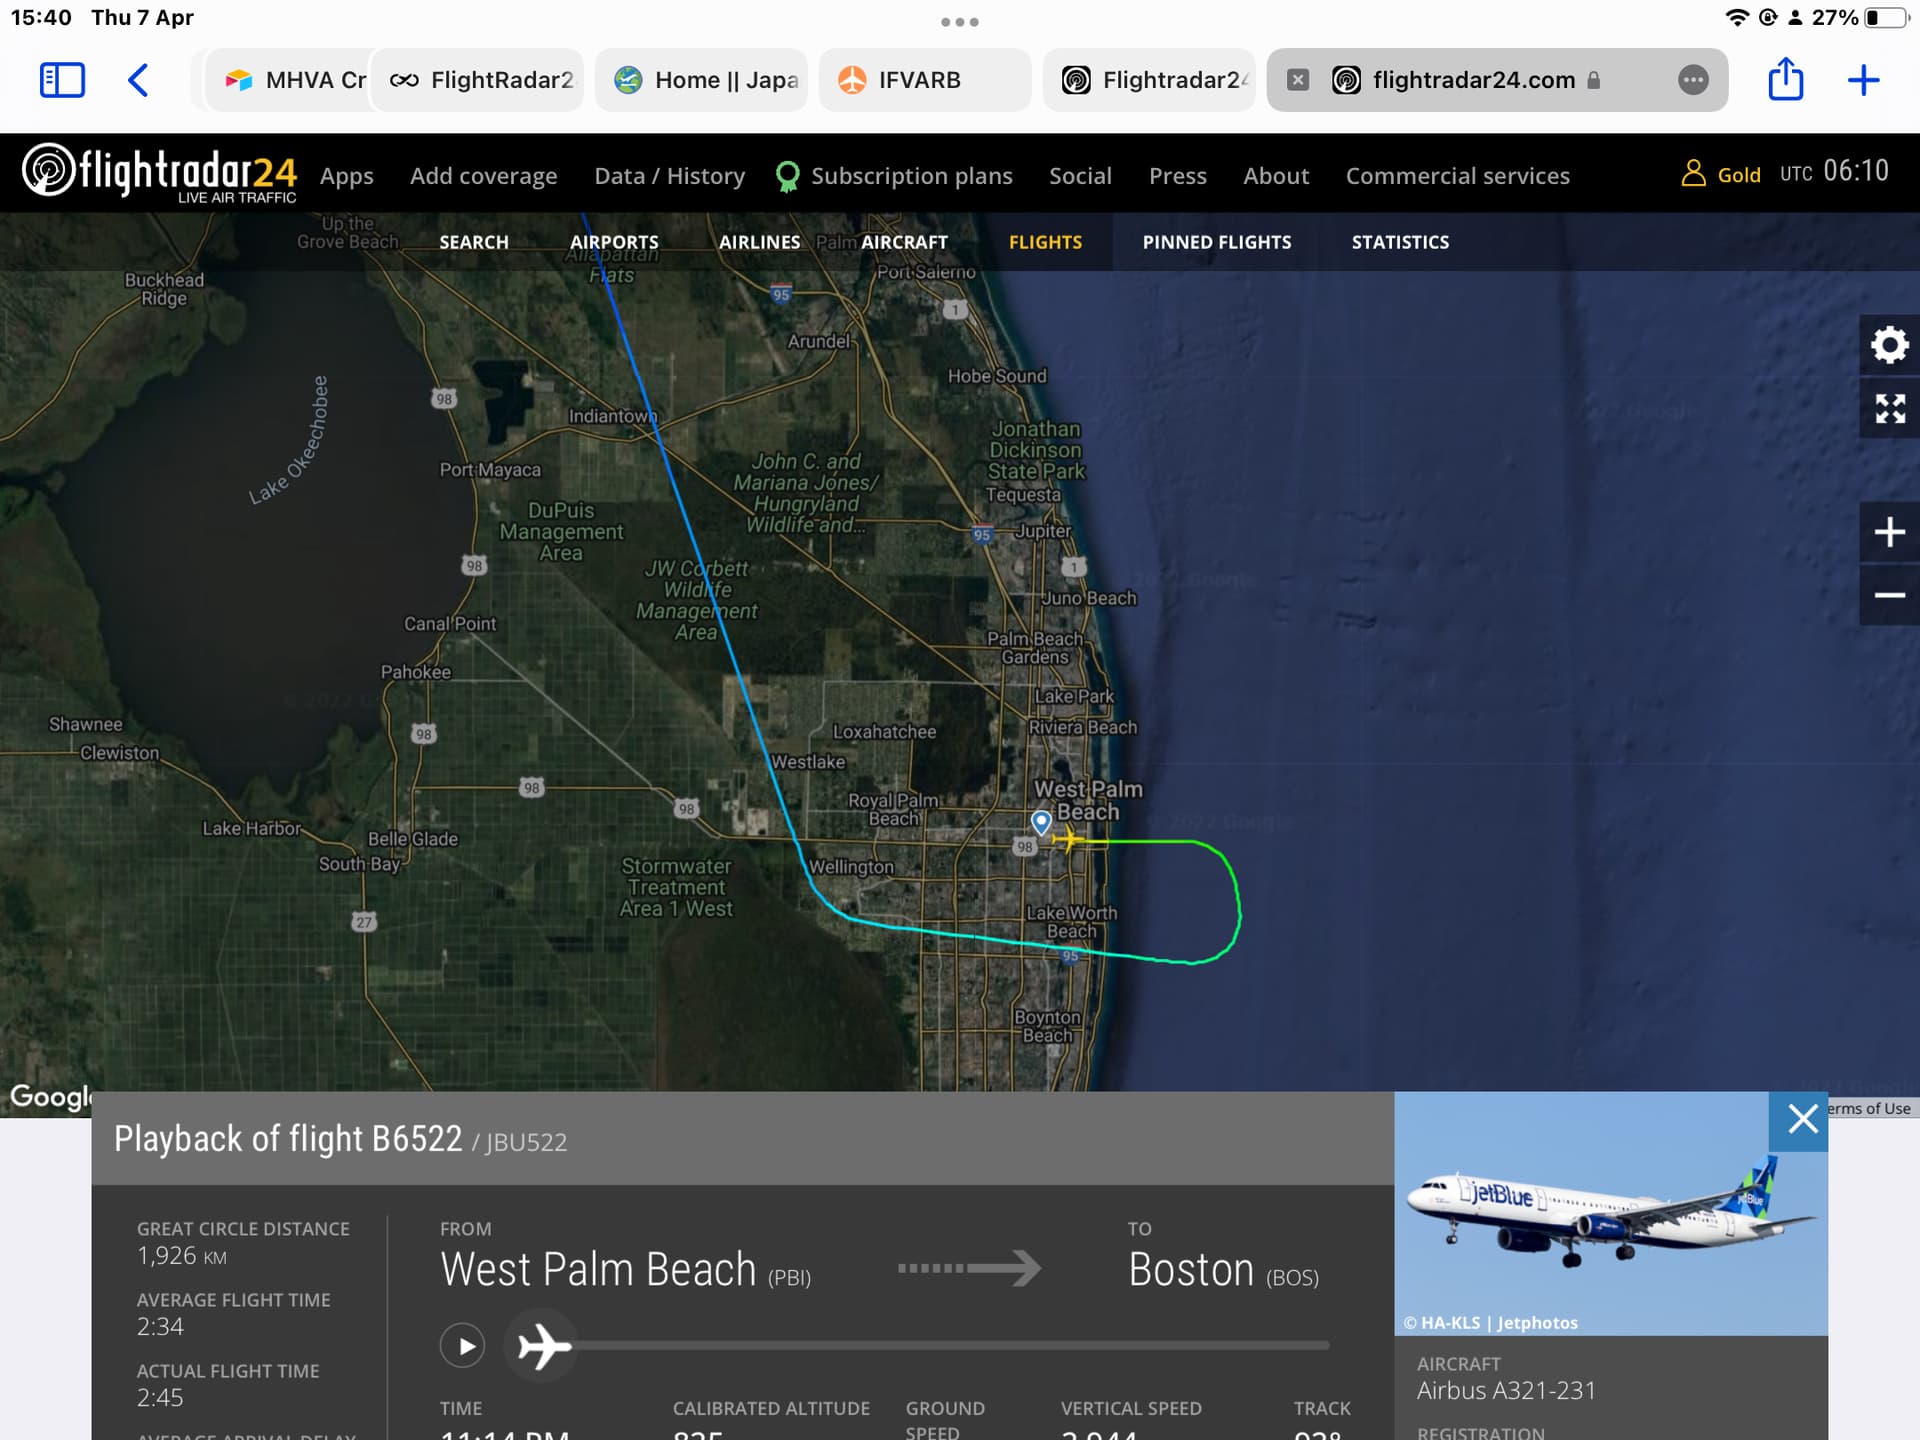Go back with the browser back arrow
Screen dimensions: 1920x1440
(139, 80)
